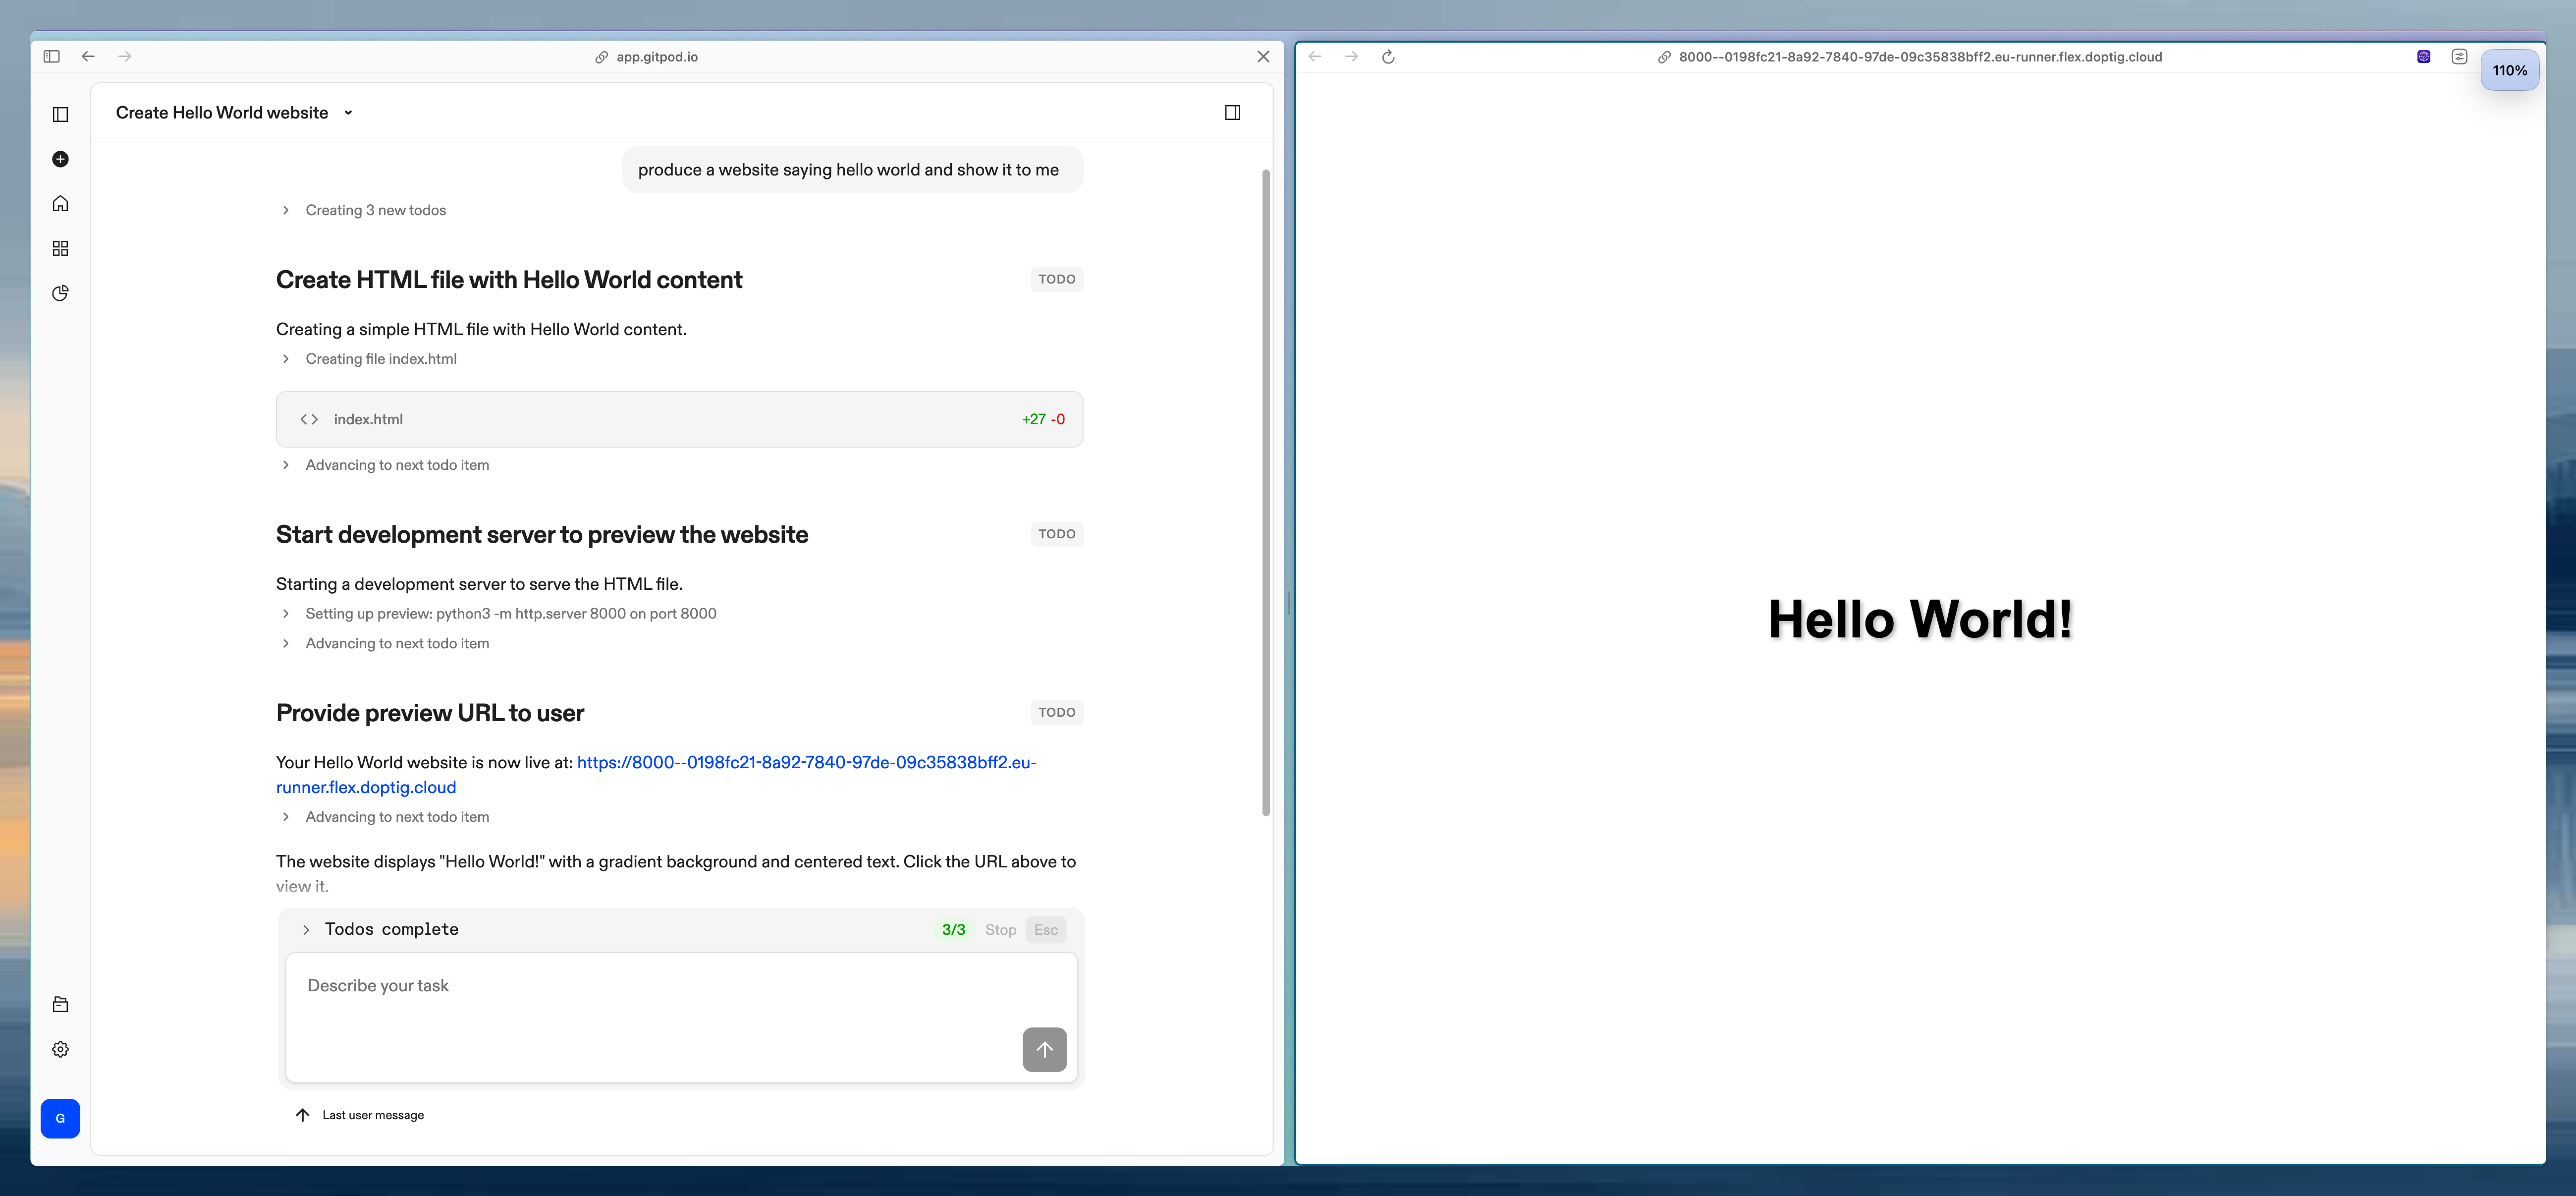
Task: Open the index.html code diff view
Action: (x=680, y=419)
